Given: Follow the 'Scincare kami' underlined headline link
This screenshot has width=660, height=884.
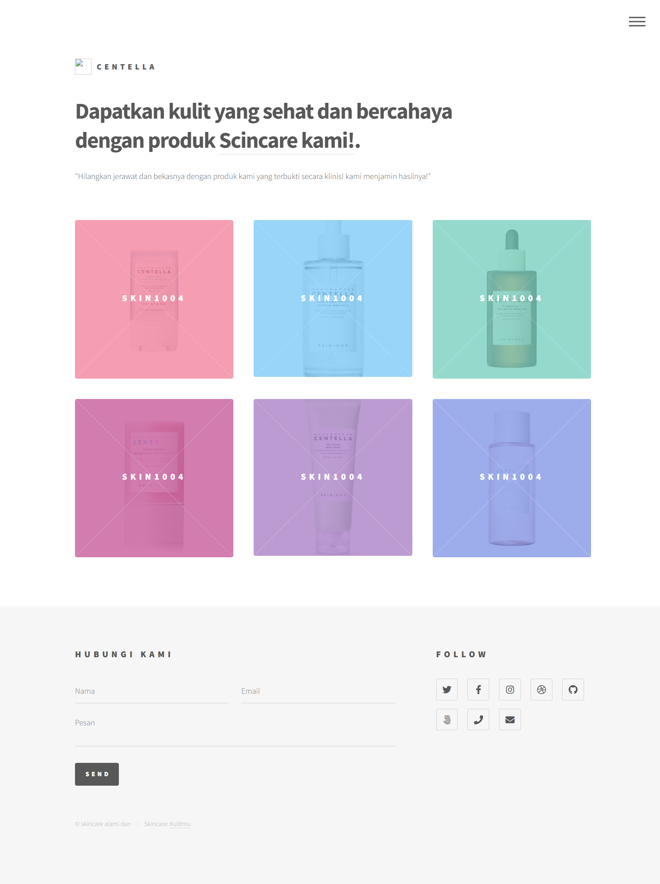Looking at the screenshot, I should click(286, 140).
